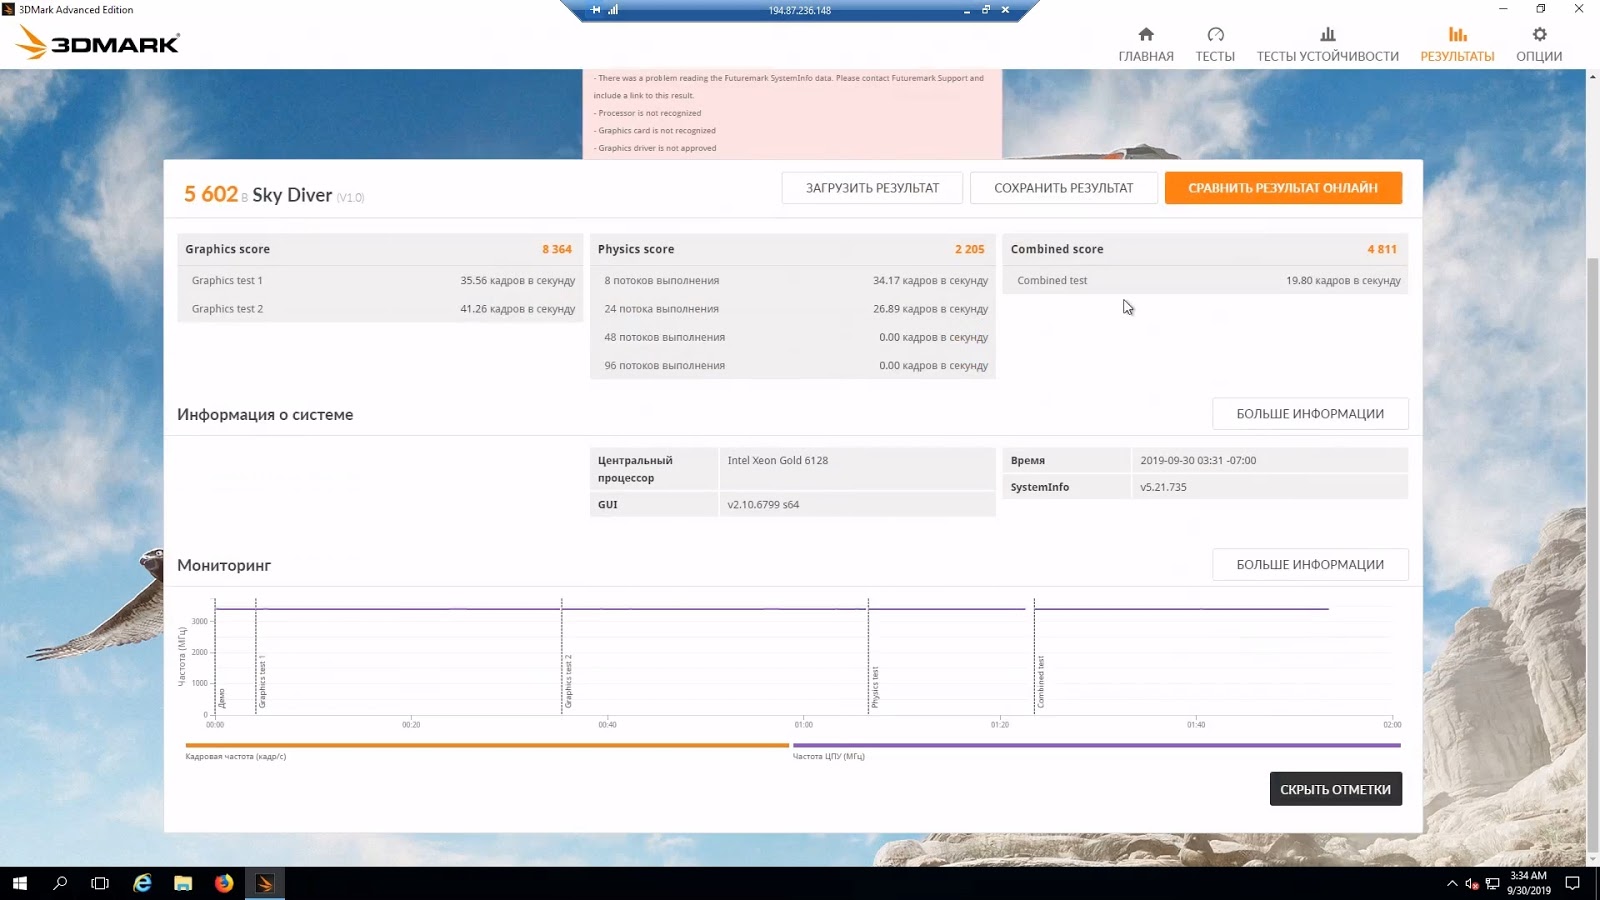The image size is (1600, 900).
Task: Close the remote session on the connection bar
Action: [1005, 10]
